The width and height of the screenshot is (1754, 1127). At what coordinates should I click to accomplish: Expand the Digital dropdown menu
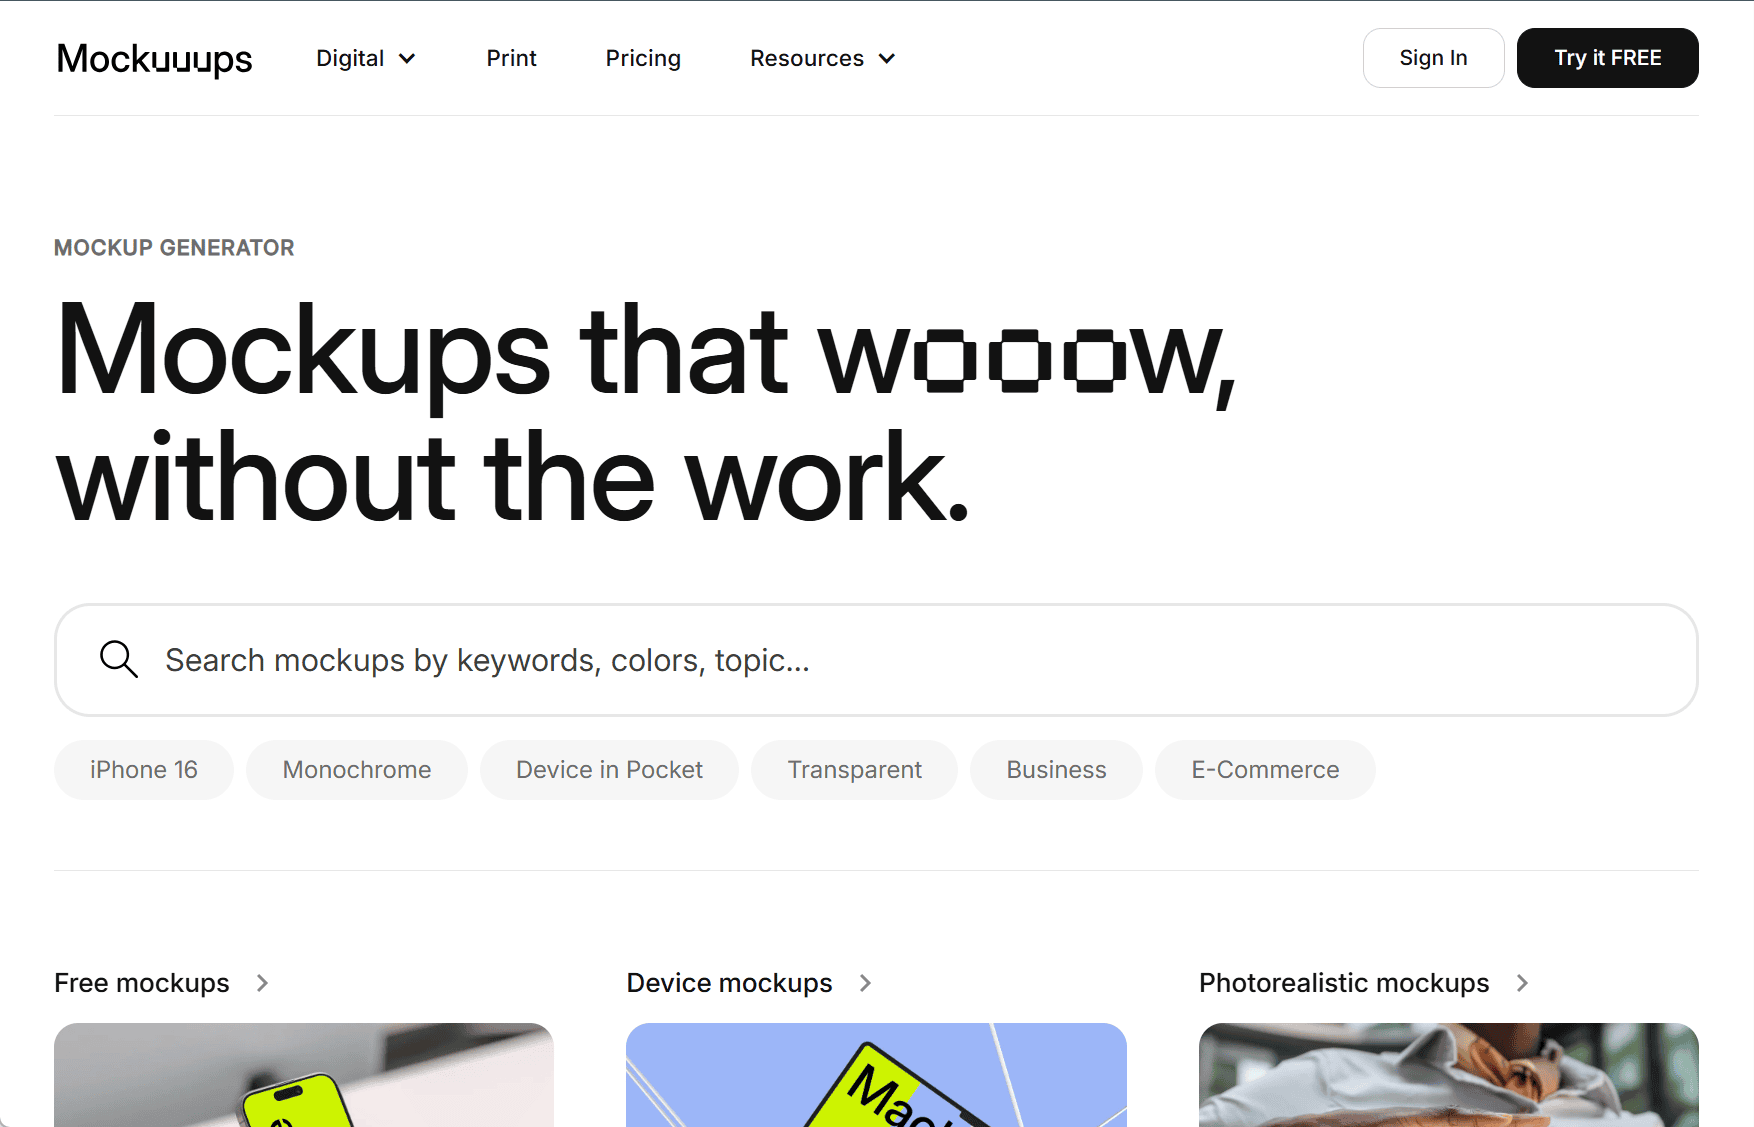[365, 59]
